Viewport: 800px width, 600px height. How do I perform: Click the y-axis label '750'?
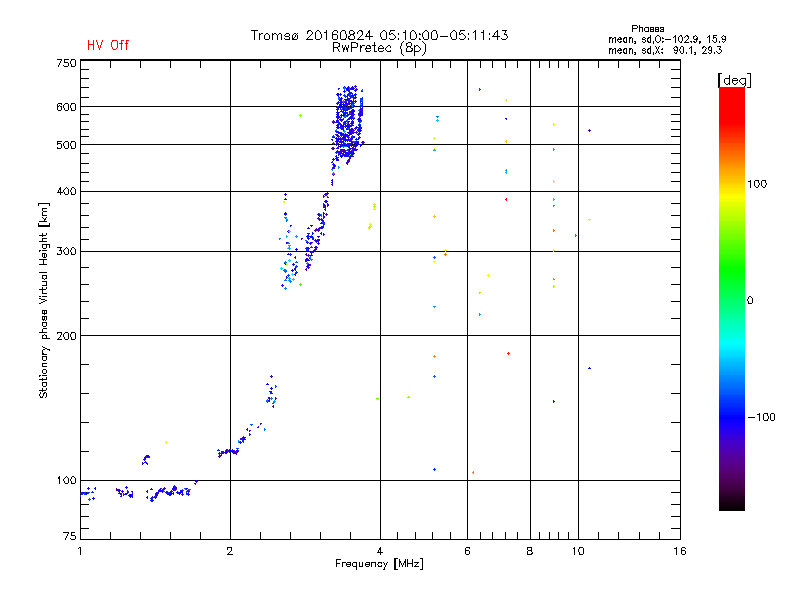coord(66,63)
